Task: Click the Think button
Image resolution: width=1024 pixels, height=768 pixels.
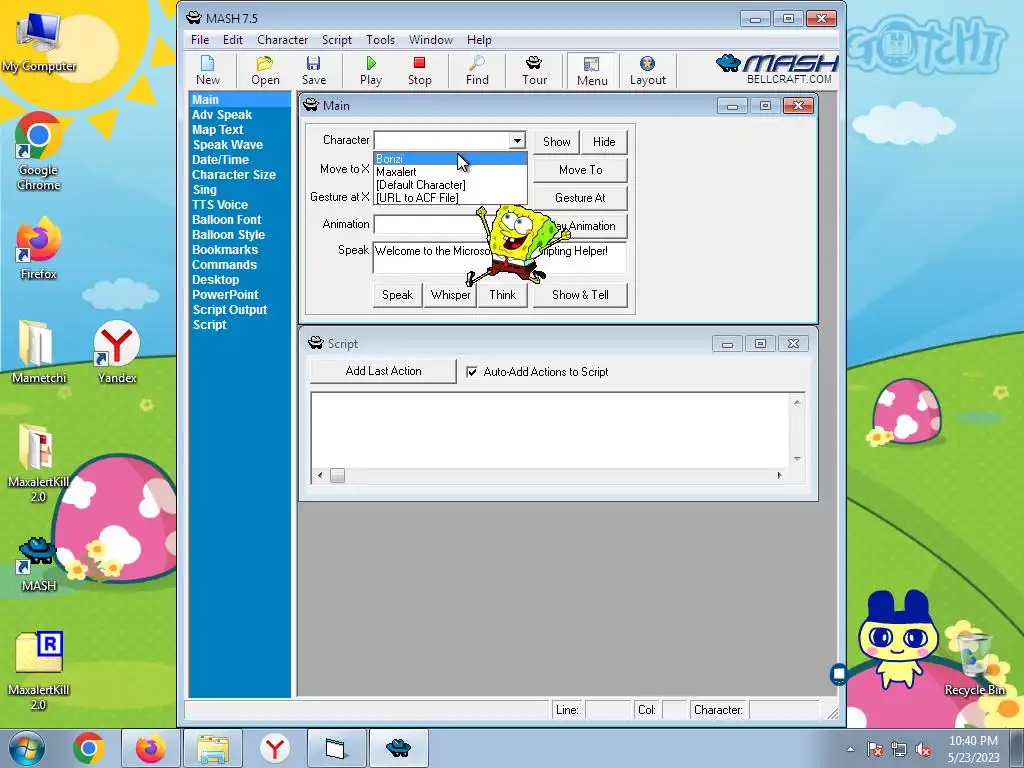Action: coord(503,295)
